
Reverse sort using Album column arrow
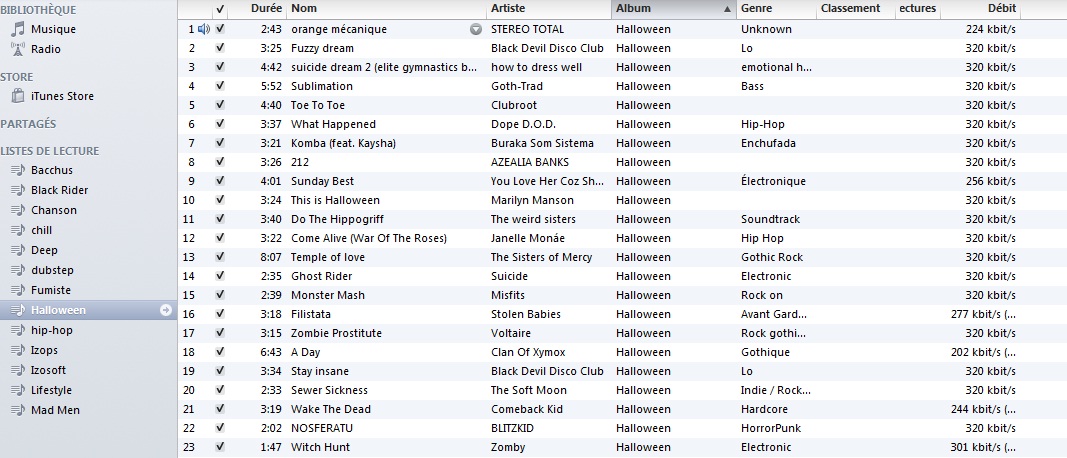(x=727, y=9)
